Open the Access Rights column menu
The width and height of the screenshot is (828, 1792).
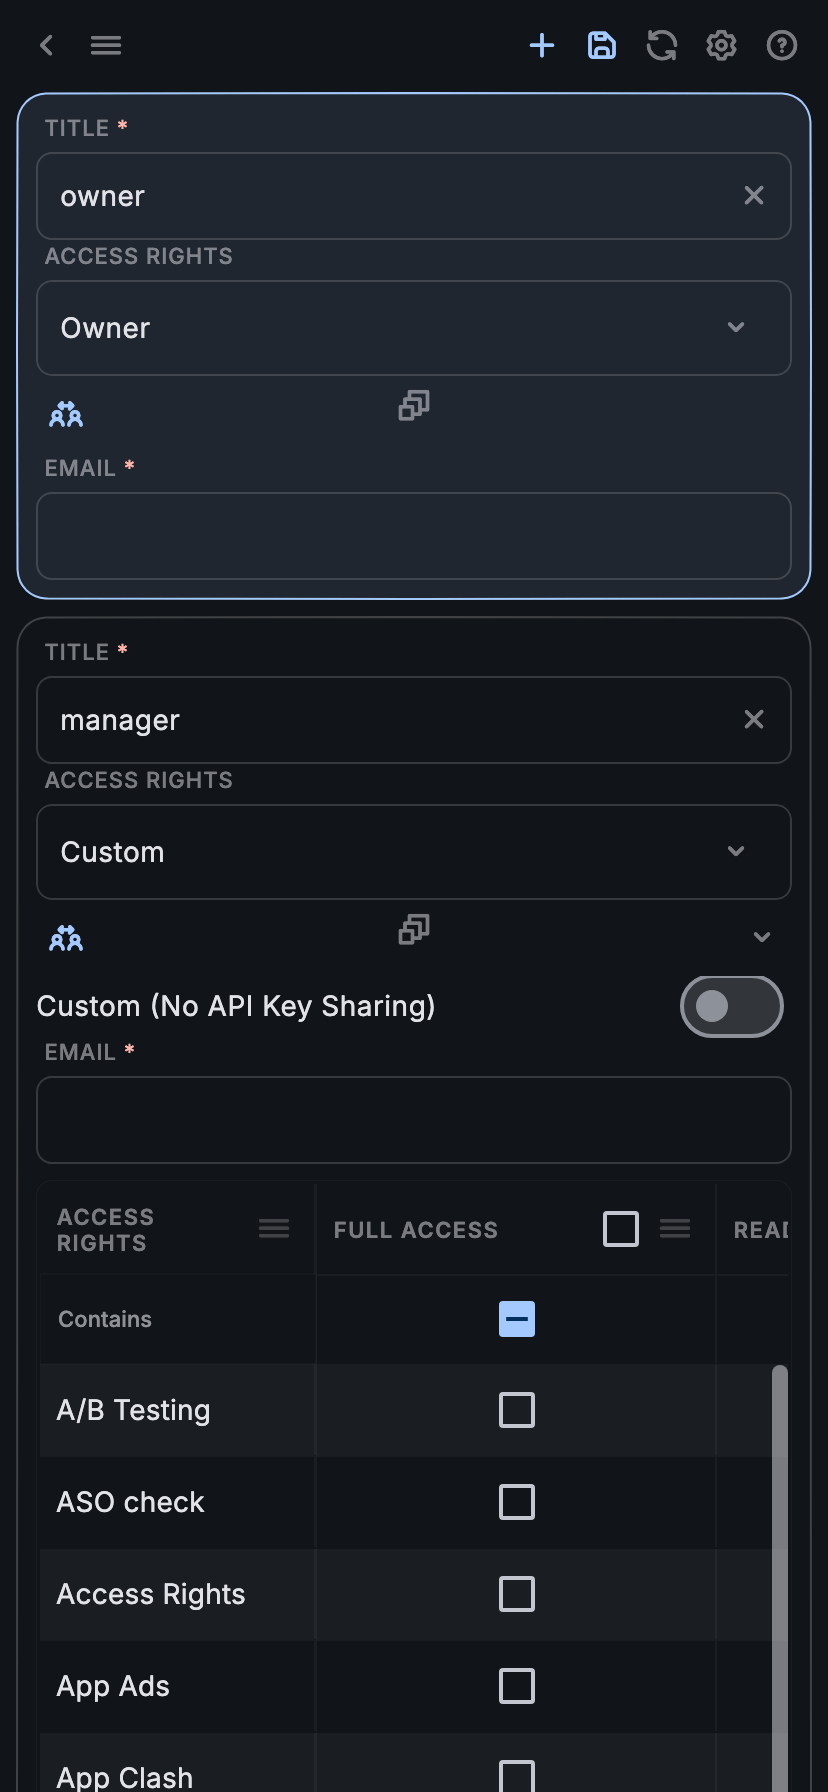(x=274, y=1229)
